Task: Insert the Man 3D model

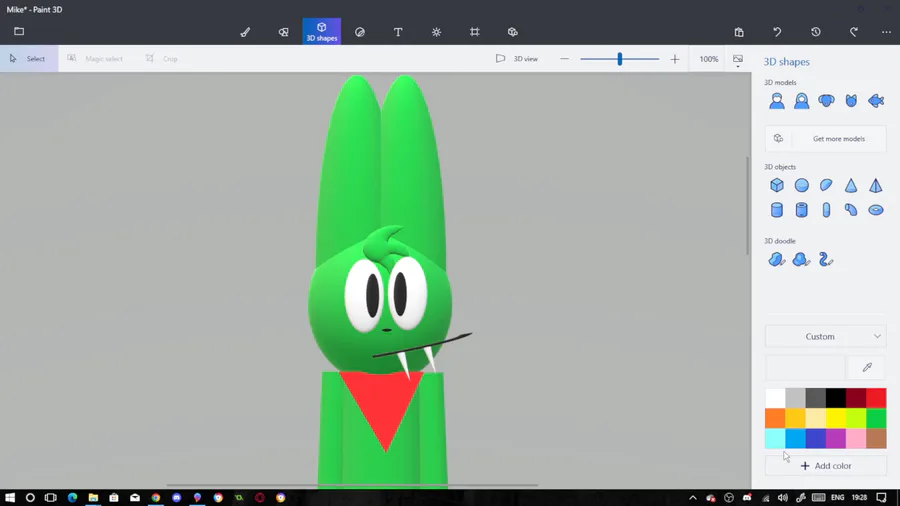Action: tap(777, 101)
